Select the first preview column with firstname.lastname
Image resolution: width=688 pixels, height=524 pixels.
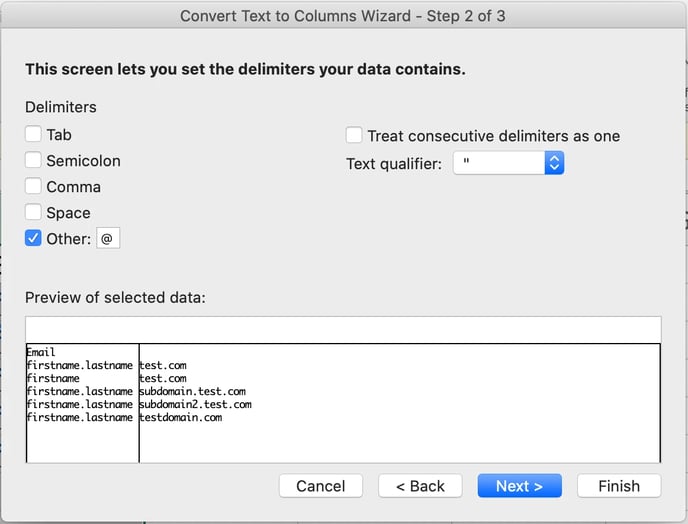pos(82,403)
